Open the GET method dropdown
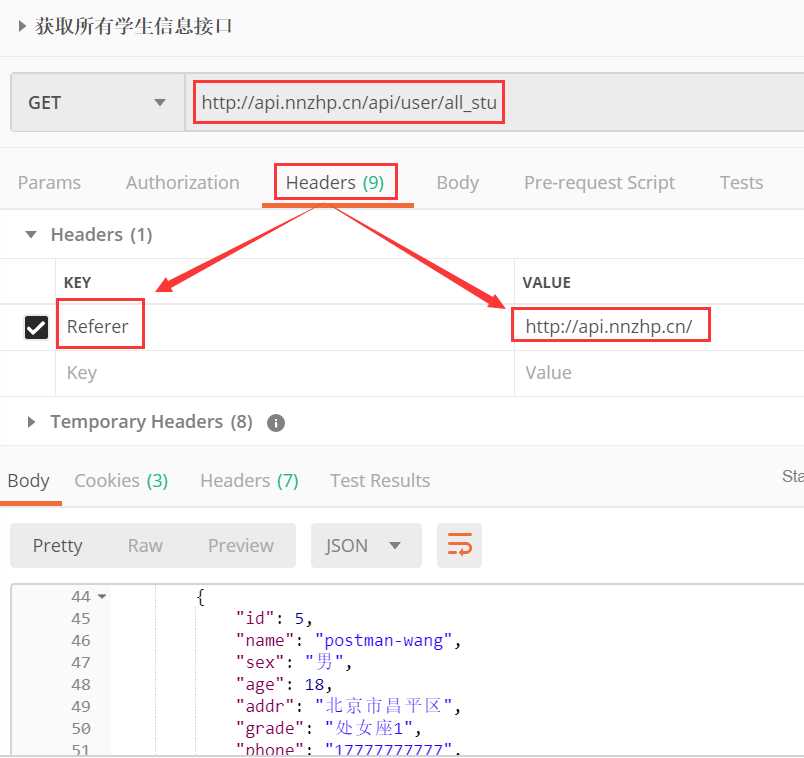 point(97,103)
